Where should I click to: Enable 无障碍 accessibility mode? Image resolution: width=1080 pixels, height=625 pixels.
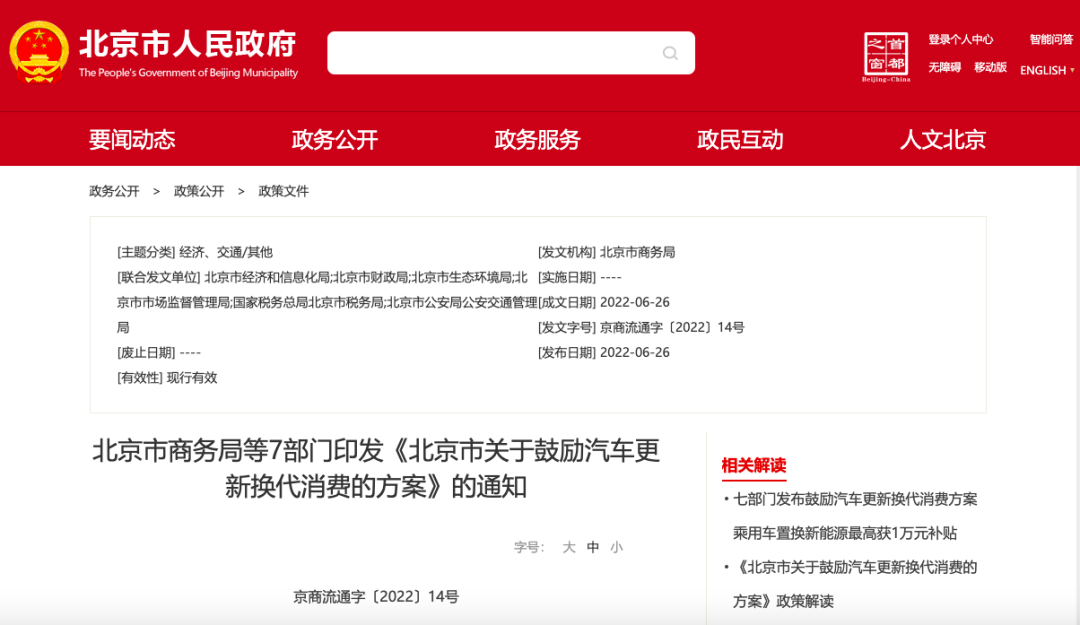(x=944, y=68)
